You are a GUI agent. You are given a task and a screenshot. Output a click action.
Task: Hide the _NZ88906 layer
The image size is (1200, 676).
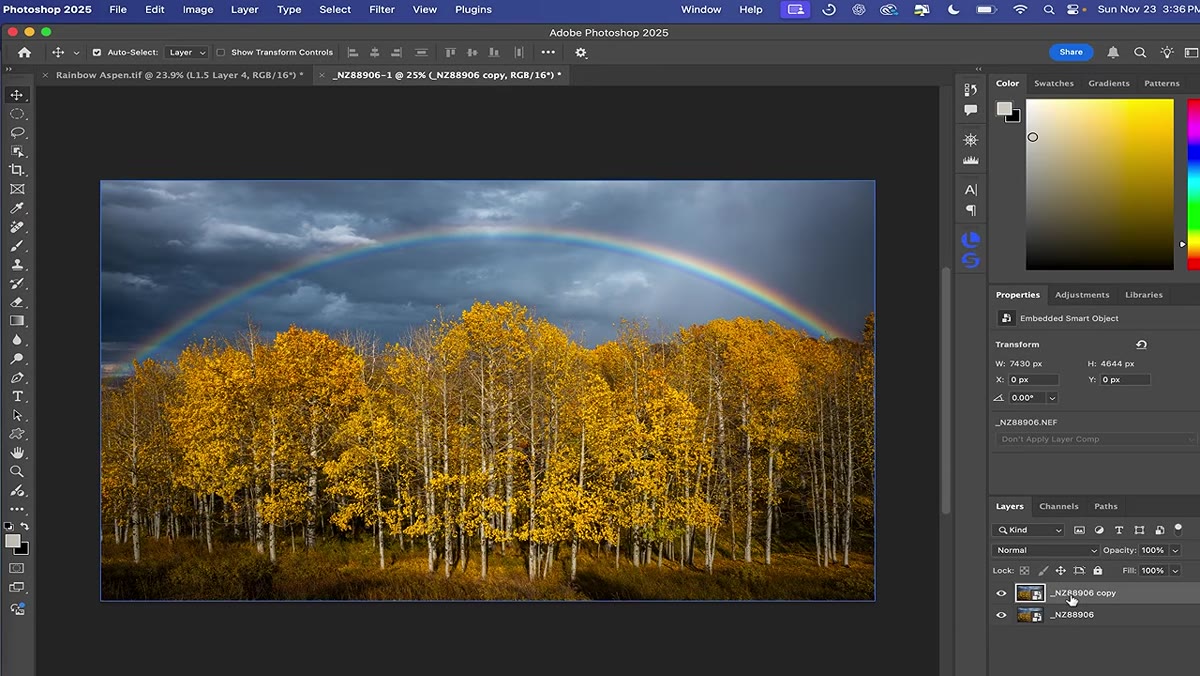click(x=1001, y=615)
